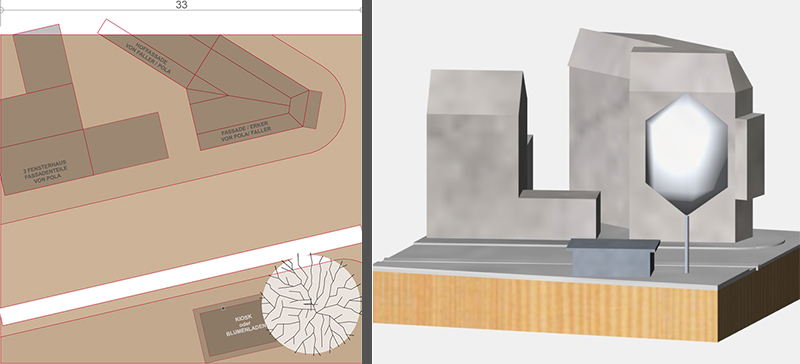Select the small end block at Erker tip
Viewport: 800px width, 364px height.
pyautogui.click(x=313, y=109)
